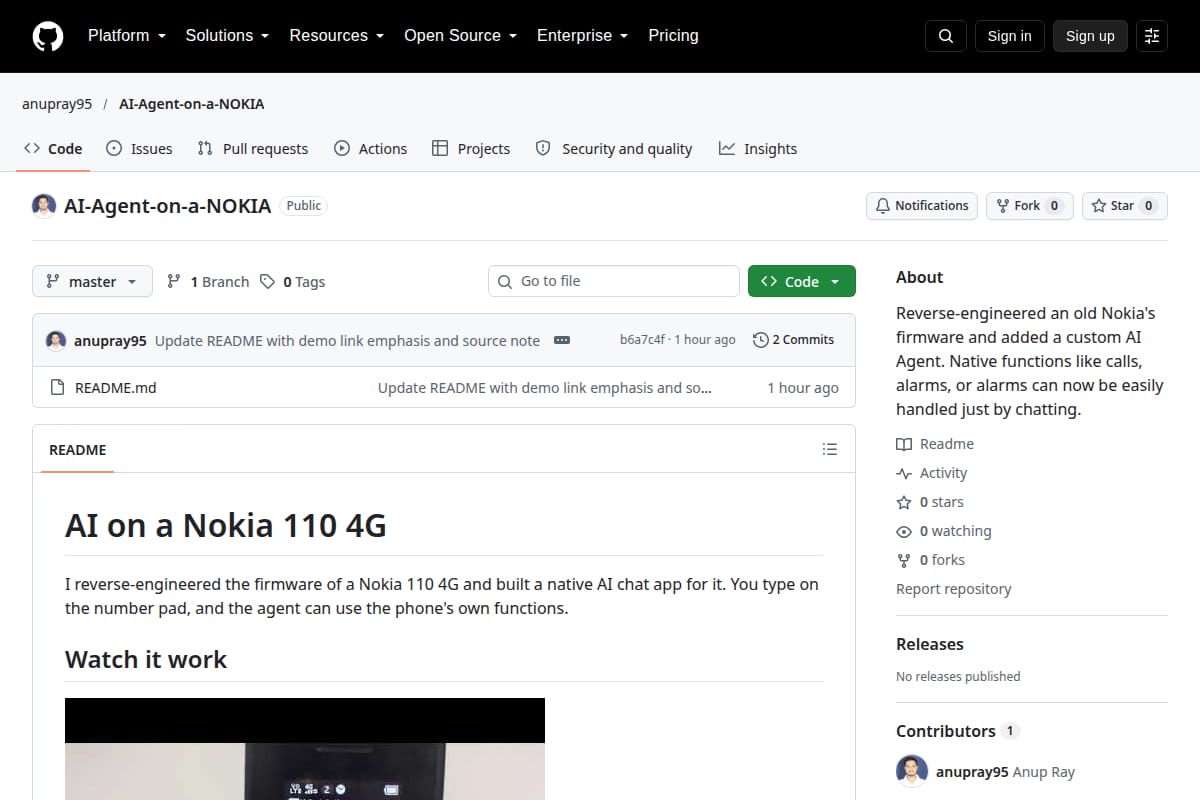Click anupray95 avatar under Contributors
The width and height of the screenshot is (1200, 800).
pyautogui.click(x=910, y=771)
